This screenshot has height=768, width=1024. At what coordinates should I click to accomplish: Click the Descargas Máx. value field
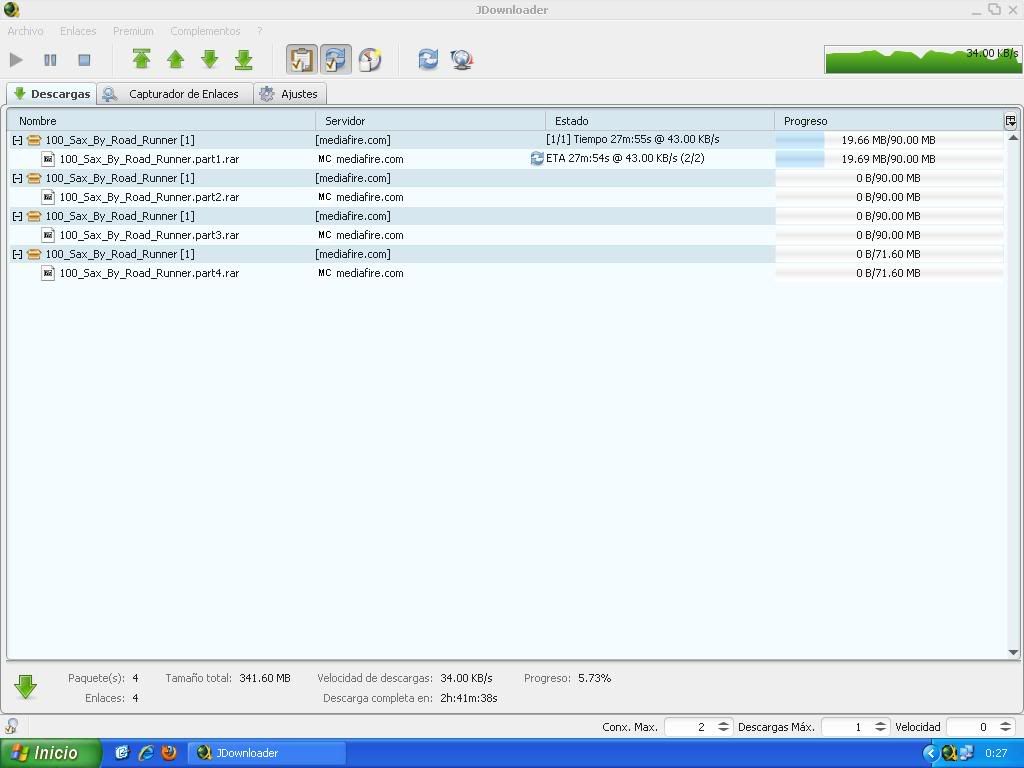(847, 727)
